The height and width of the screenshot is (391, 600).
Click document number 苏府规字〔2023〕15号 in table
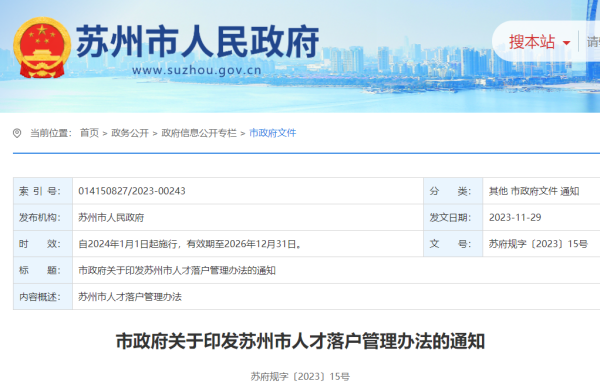pos(538,244)
